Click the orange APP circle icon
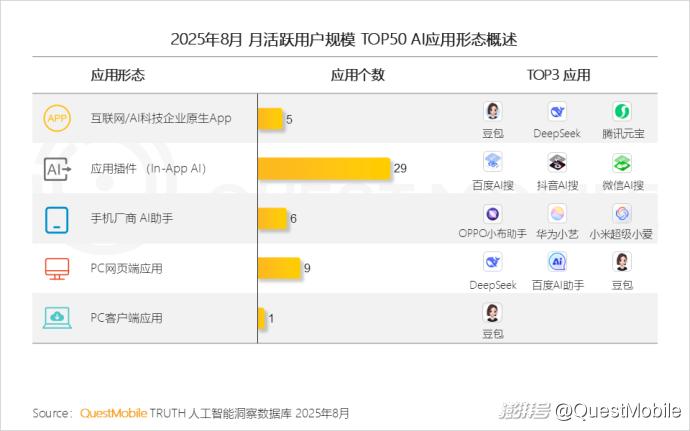 tap(57, 119)
